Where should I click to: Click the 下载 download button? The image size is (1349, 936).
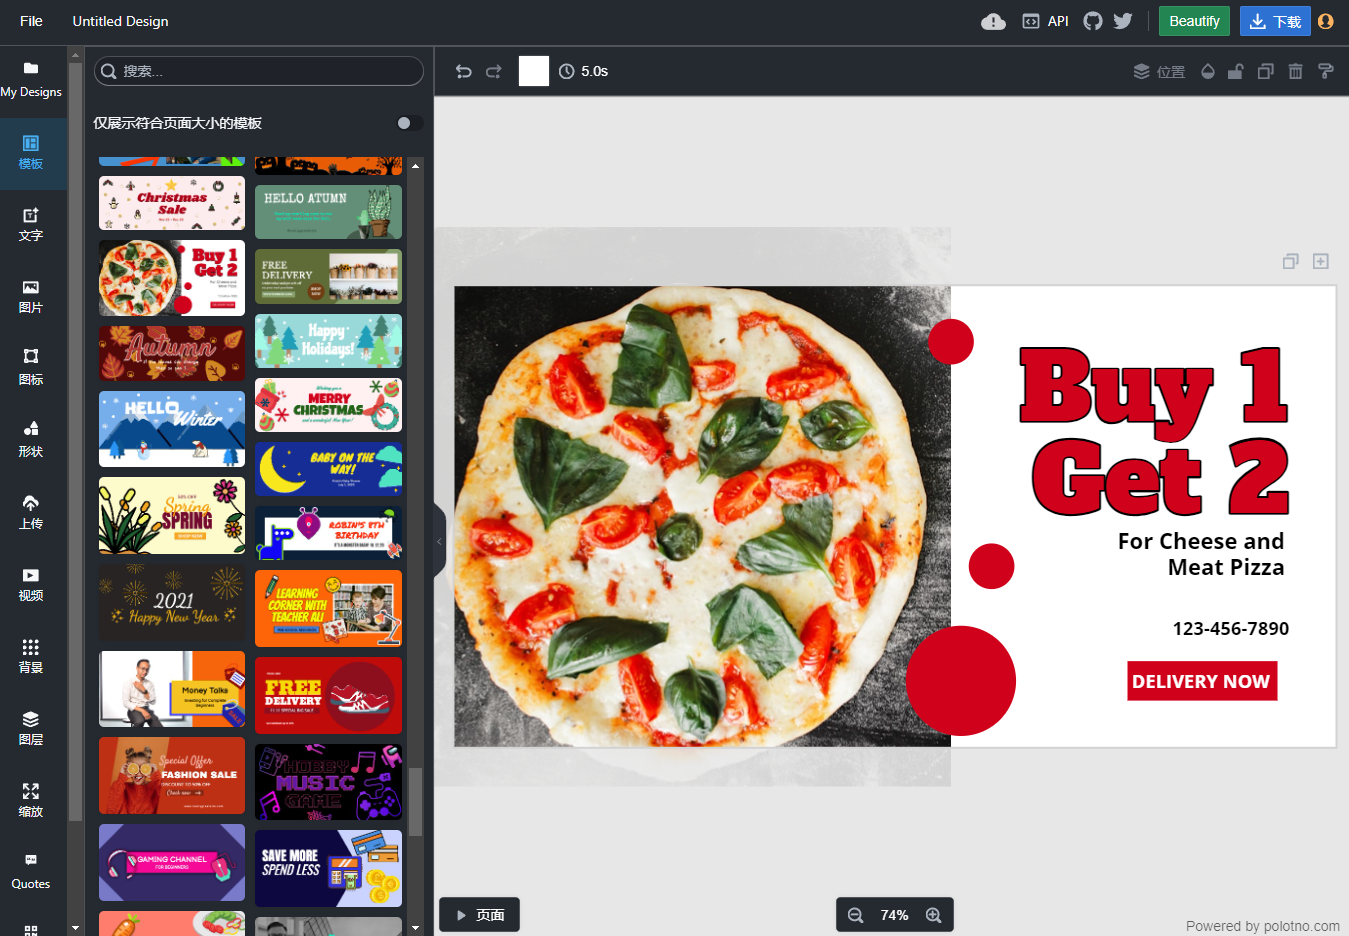1275,21
